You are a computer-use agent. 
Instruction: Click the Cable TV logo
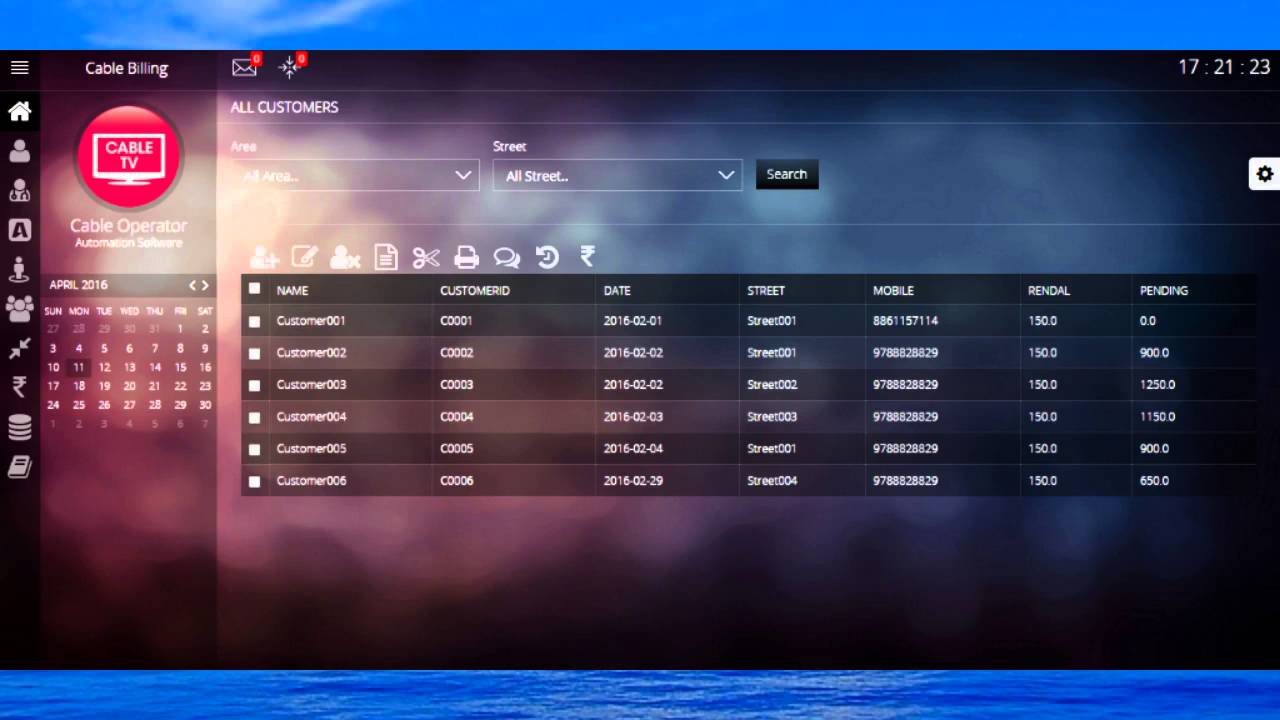click(x=128, y=157)
